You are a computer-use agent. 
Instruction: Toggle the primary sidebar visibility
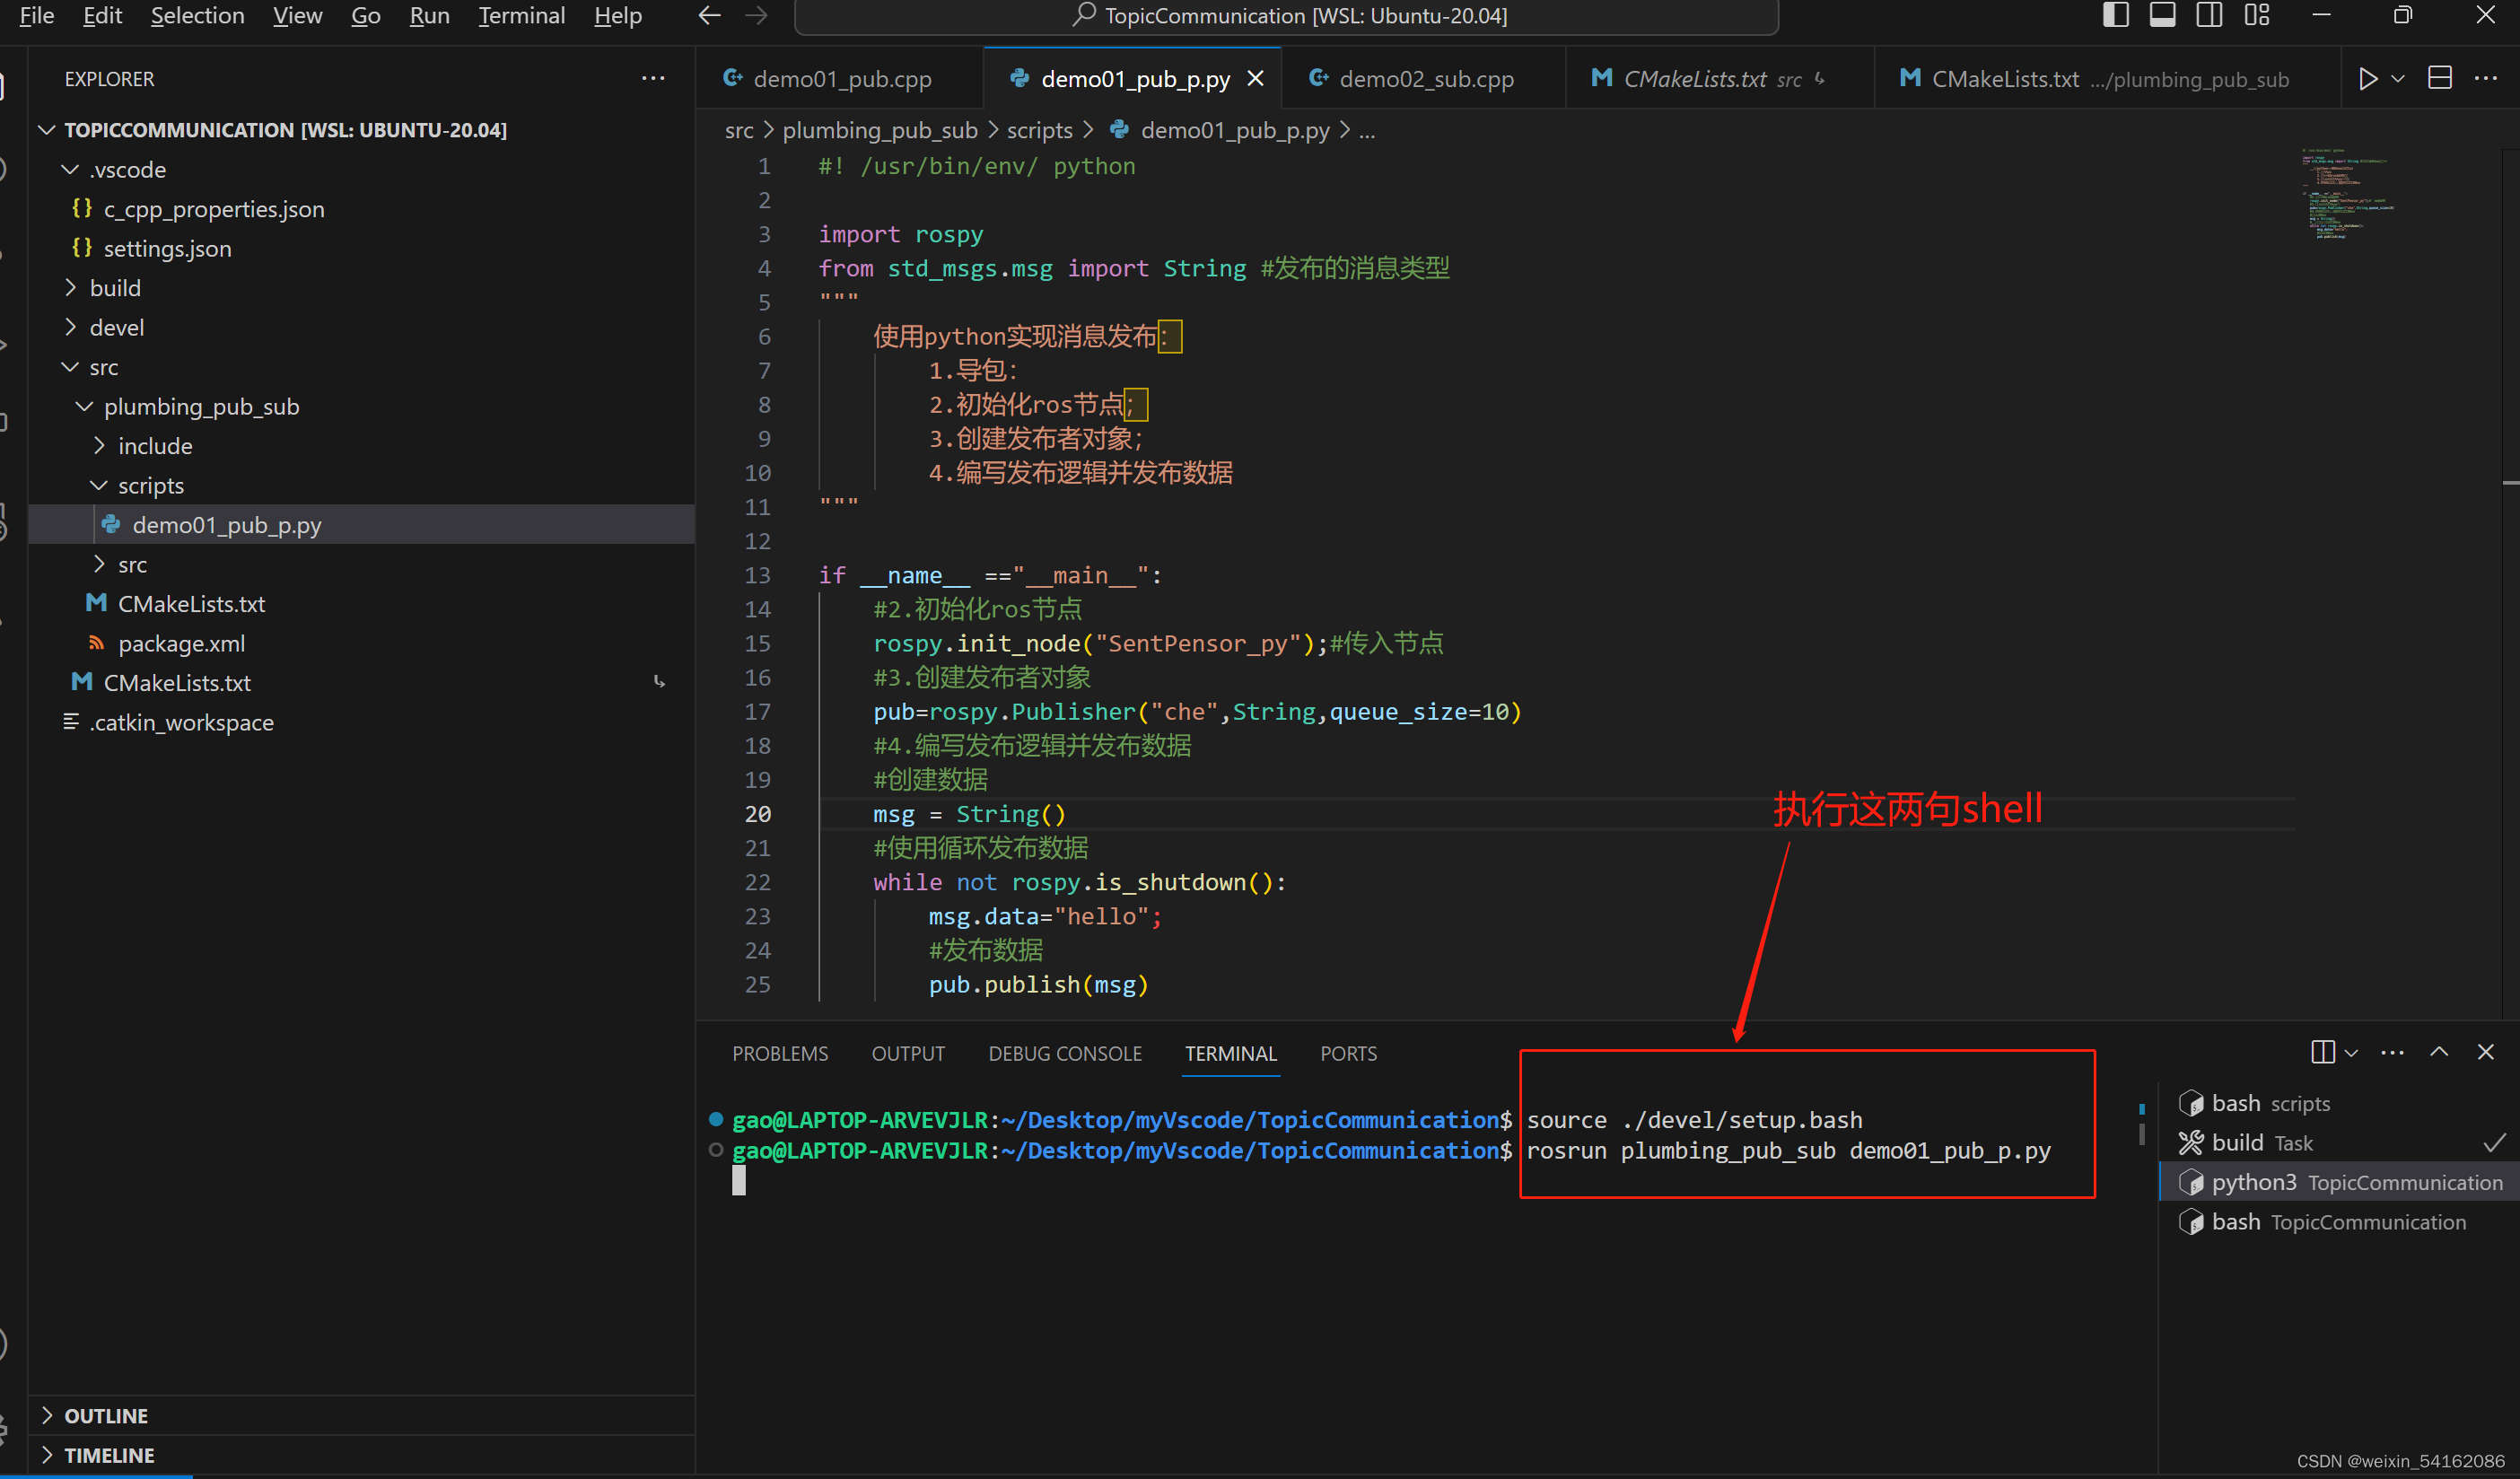click(2116, 15)
